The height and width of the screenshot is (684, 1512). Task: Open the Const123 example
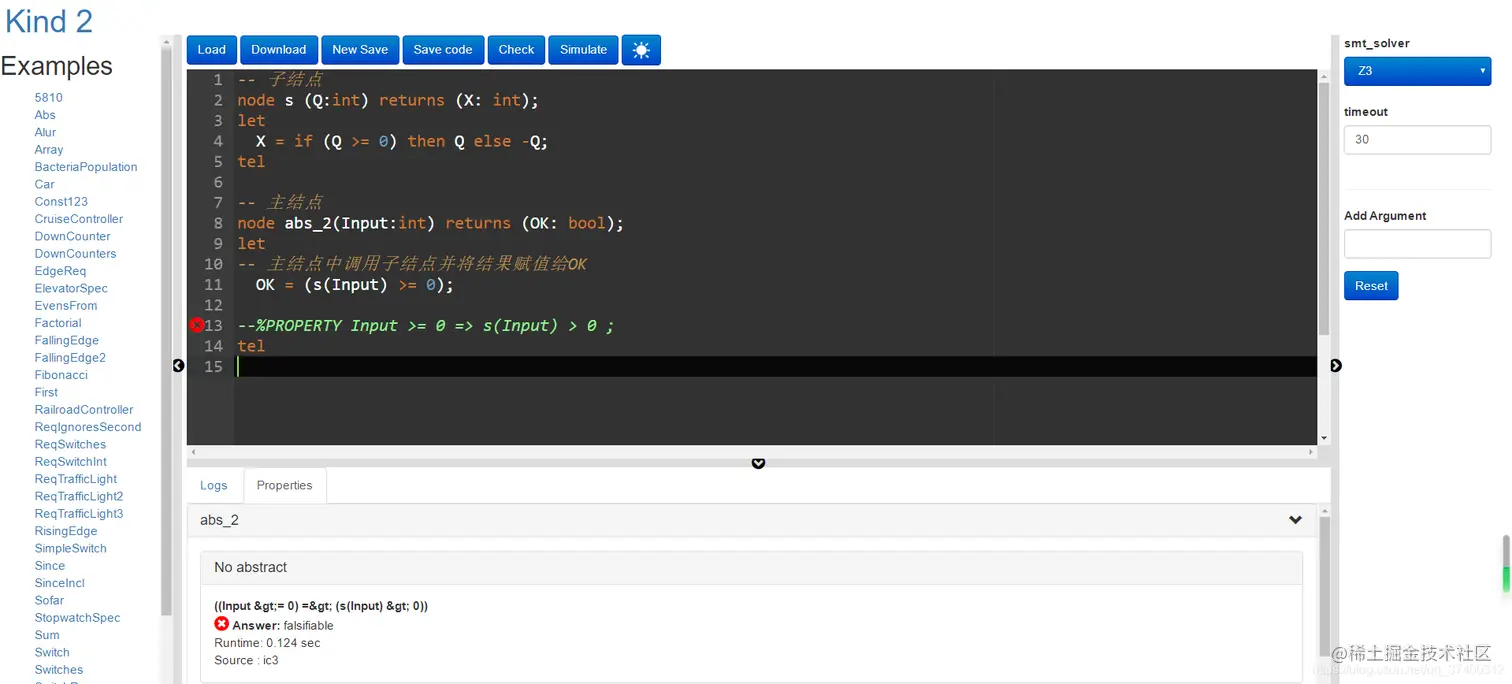click(61, 202)
